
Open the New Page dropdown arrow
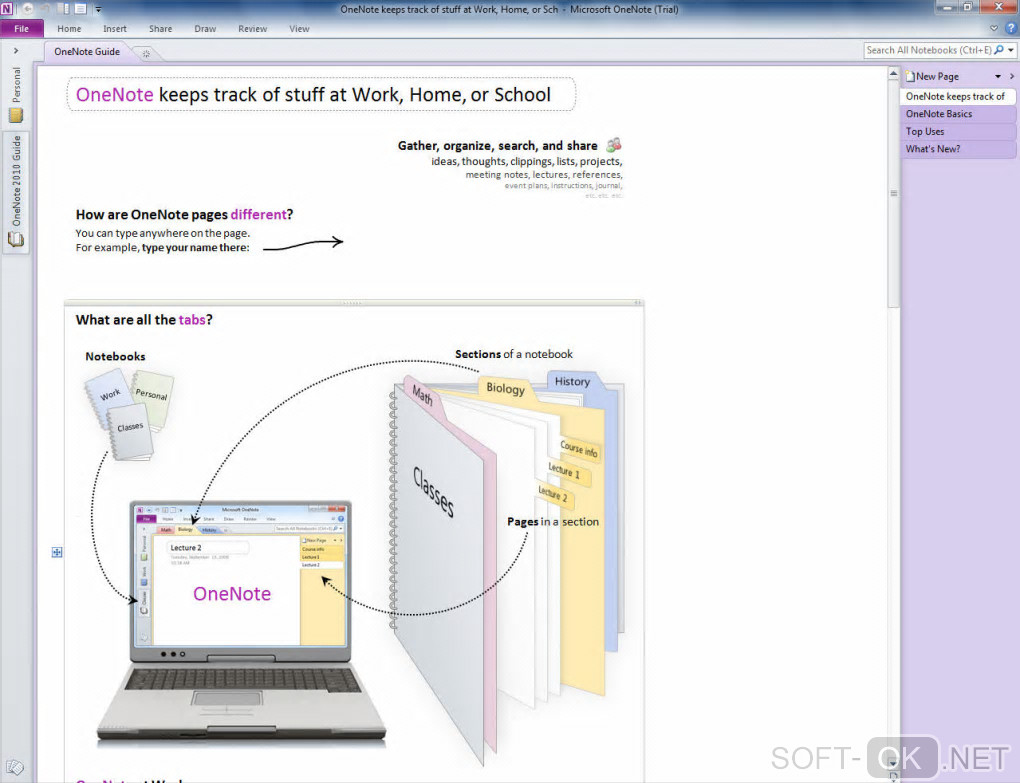click(998, 77)
